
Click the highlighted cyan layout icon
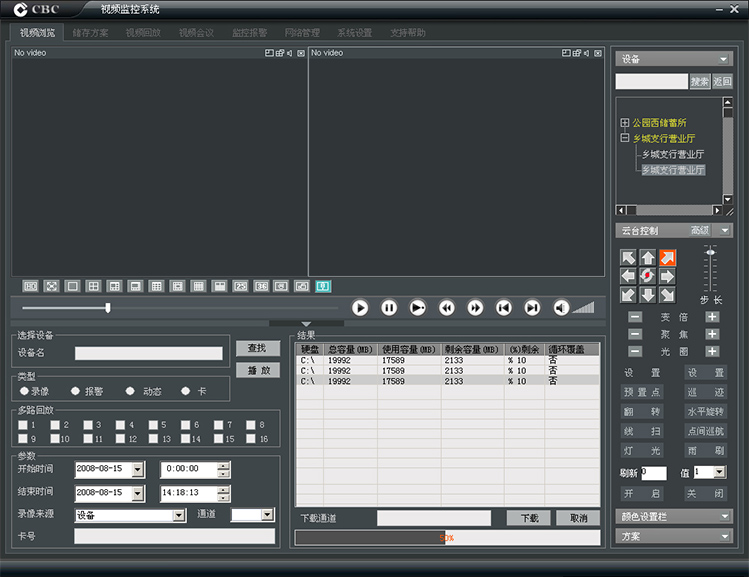point(323,286)
